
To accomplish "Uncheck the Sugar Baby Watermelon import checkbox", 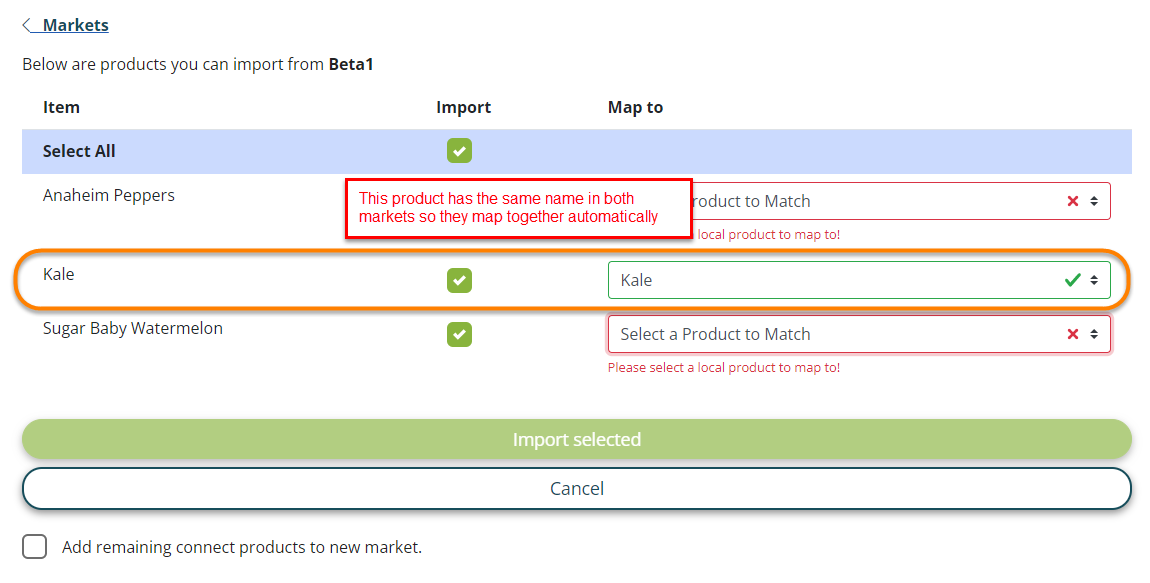I will pyautogui.click(x=459, y=334).
